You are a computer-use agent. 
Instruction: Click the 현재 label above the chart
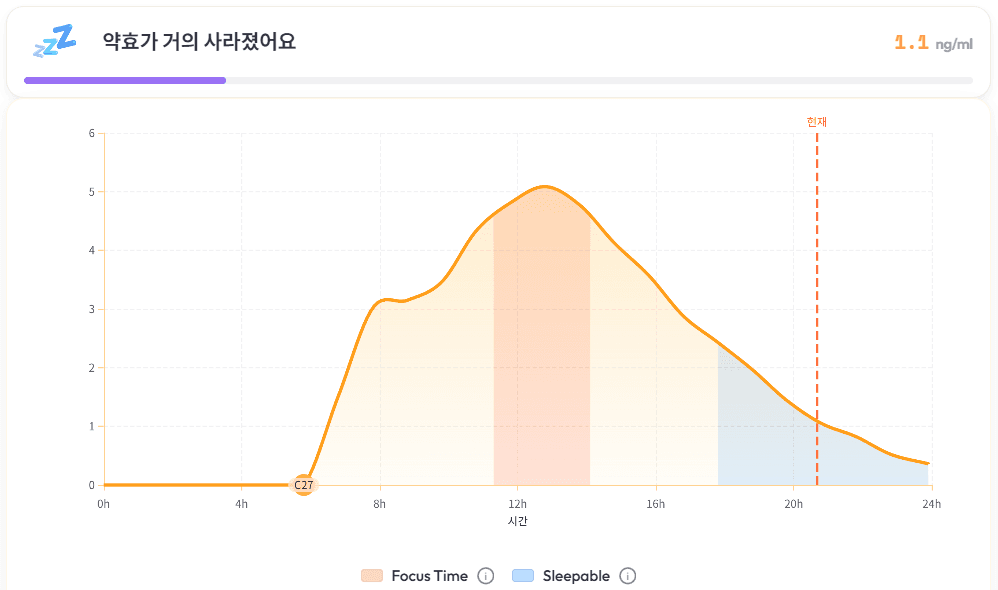[817, 122]
